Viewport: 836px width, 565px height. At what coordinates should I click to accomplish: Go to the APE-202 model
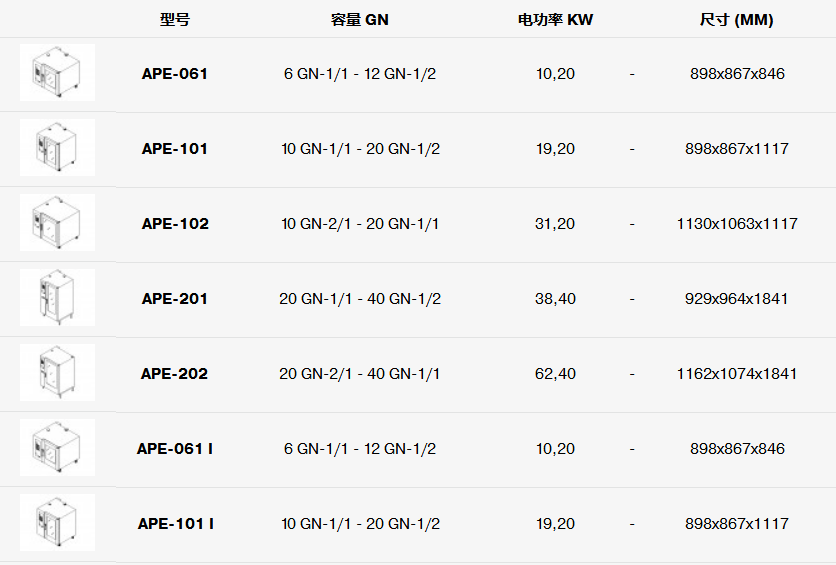pyautogui.click(x=174, y=374)
